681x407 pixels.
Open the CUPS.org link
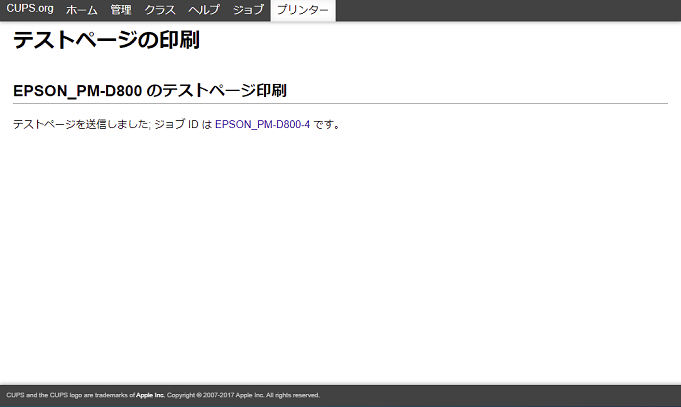click(x=30, y=9)
